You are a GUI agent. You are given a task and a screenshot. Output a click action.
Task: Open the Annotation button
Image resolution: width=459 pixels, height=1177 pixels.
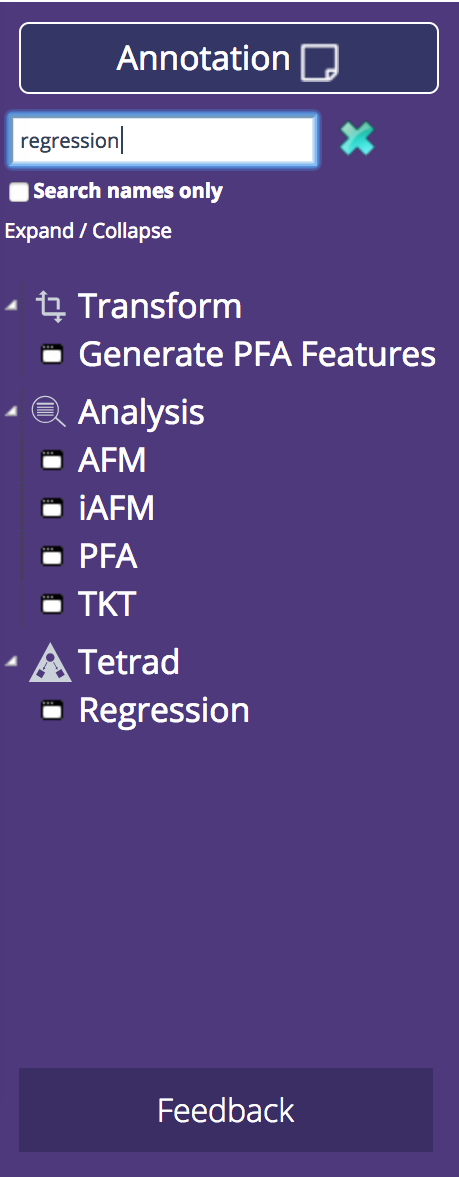[229, 59]
